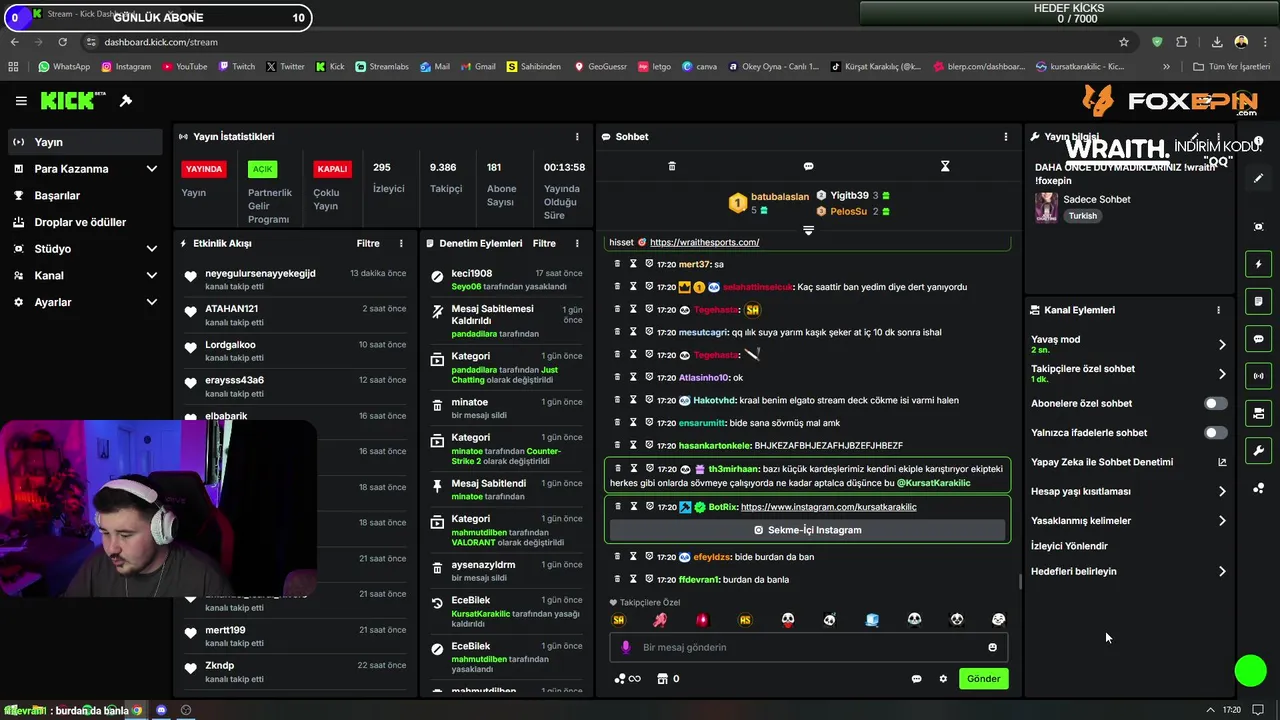Viewport: 1280px width, 720px height.
Task: Delete hasankartonkele's chat message with trash icon
Action: (618, 445)
